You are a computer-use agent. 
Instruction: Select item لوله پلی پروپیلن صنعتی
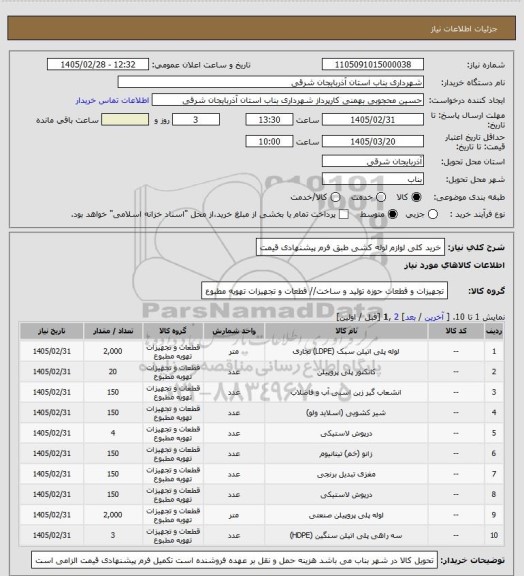click(346, 515)
